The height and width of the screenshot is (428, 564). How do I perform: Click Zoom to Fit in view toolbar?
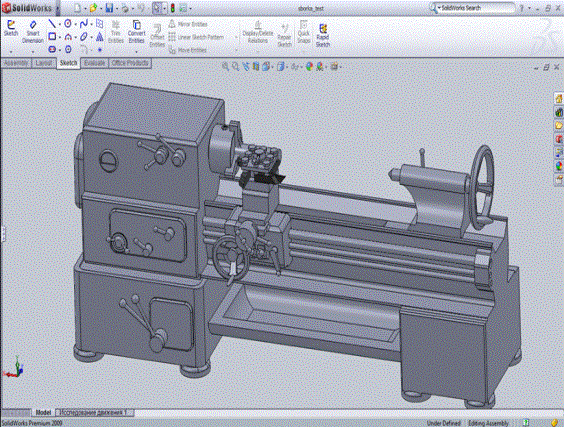pos(225,66)
